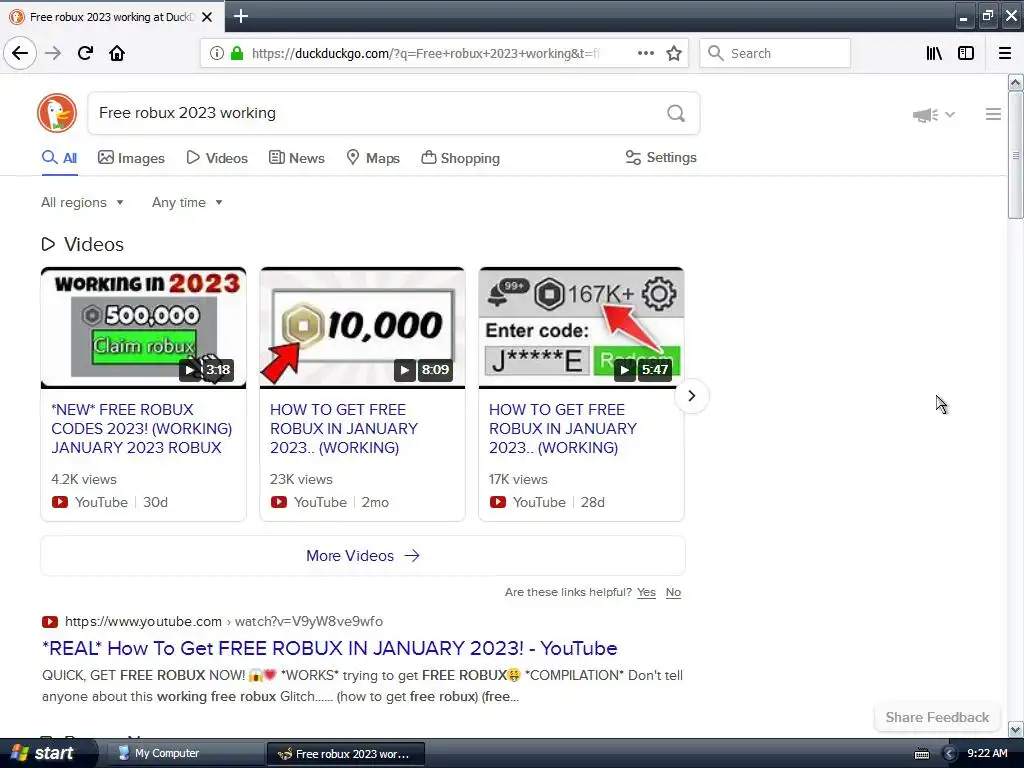Viewport: 1024px width, 768px height.
Task: Open the Library icon in toolbar
Action: [934, 53]
